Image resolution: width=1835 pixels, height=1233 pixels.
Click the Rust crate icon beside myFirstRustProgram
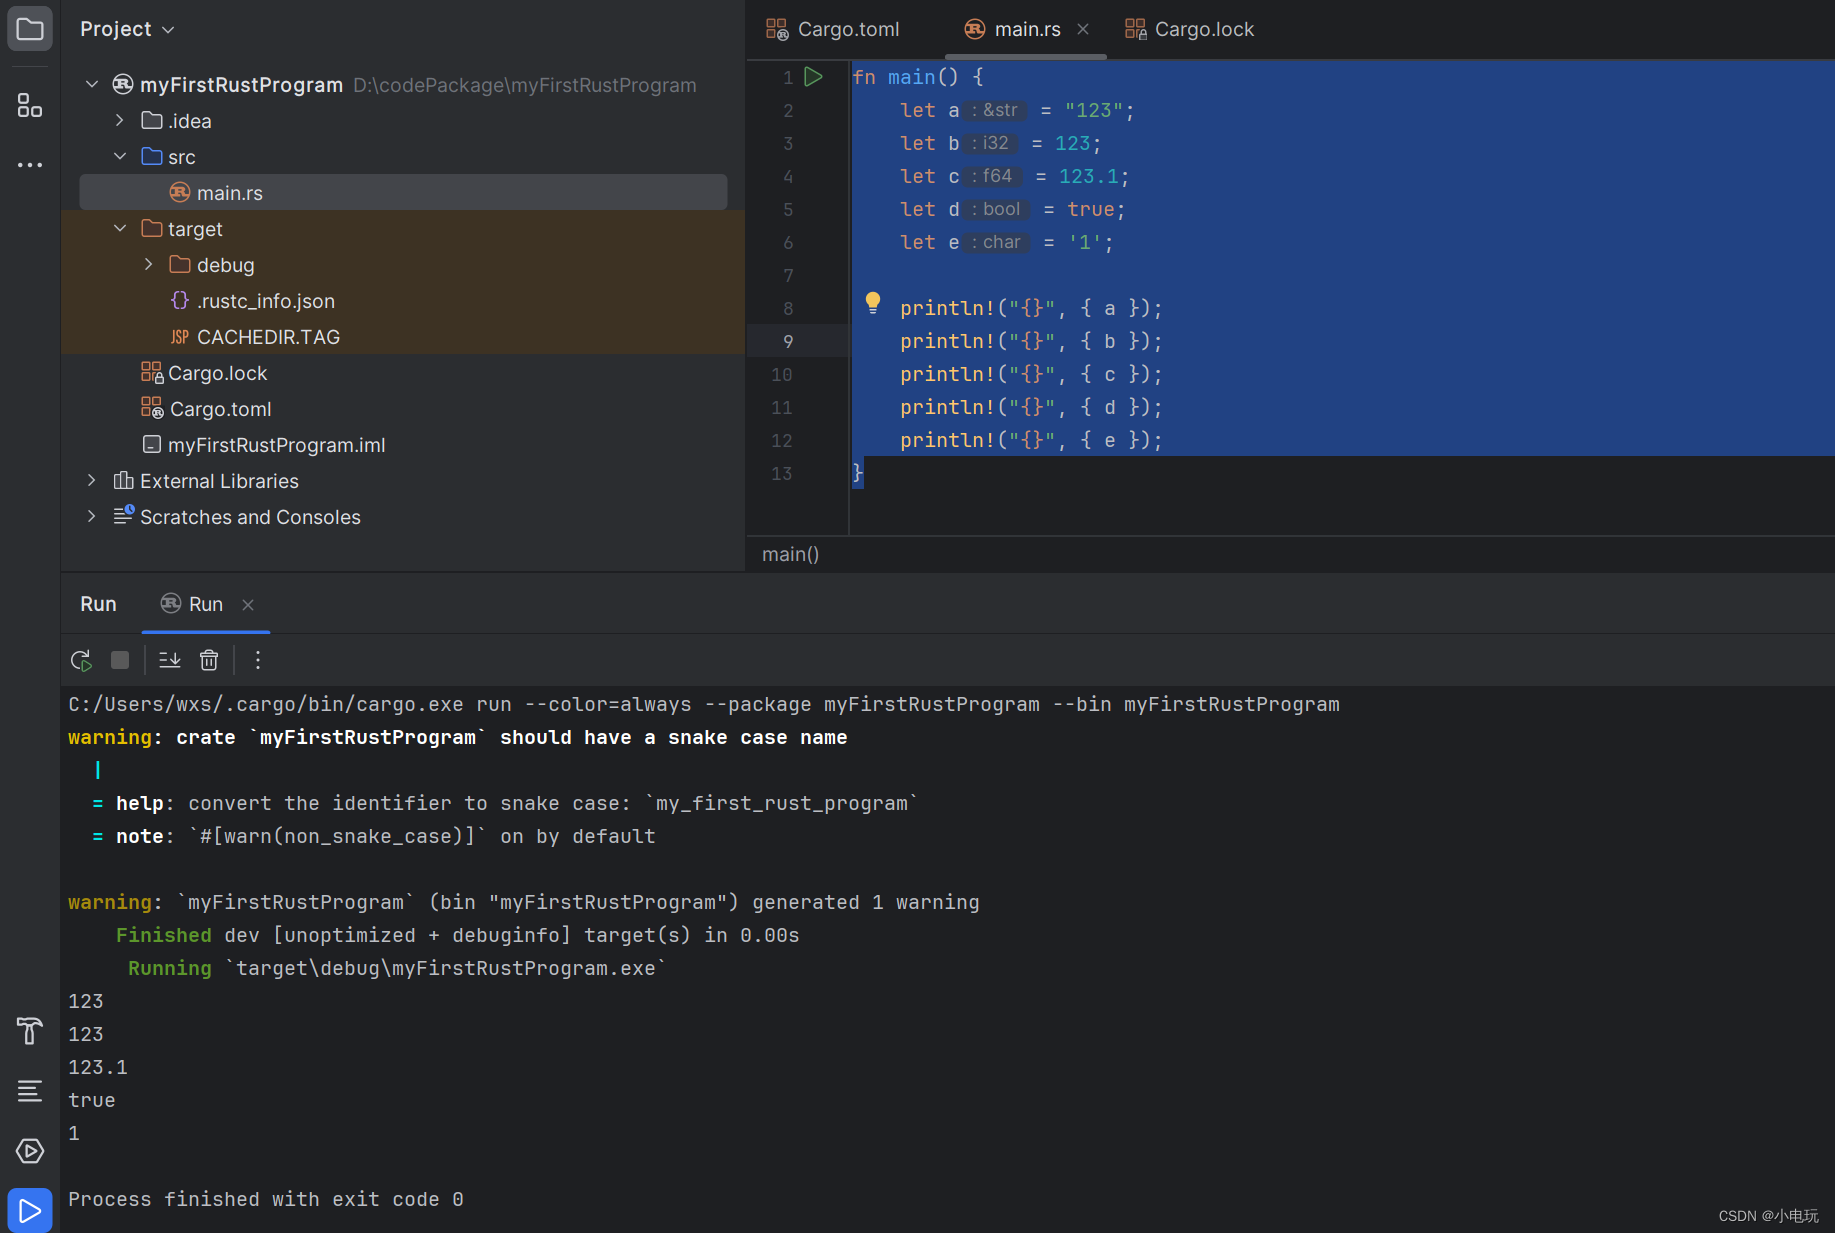(123, 84)
